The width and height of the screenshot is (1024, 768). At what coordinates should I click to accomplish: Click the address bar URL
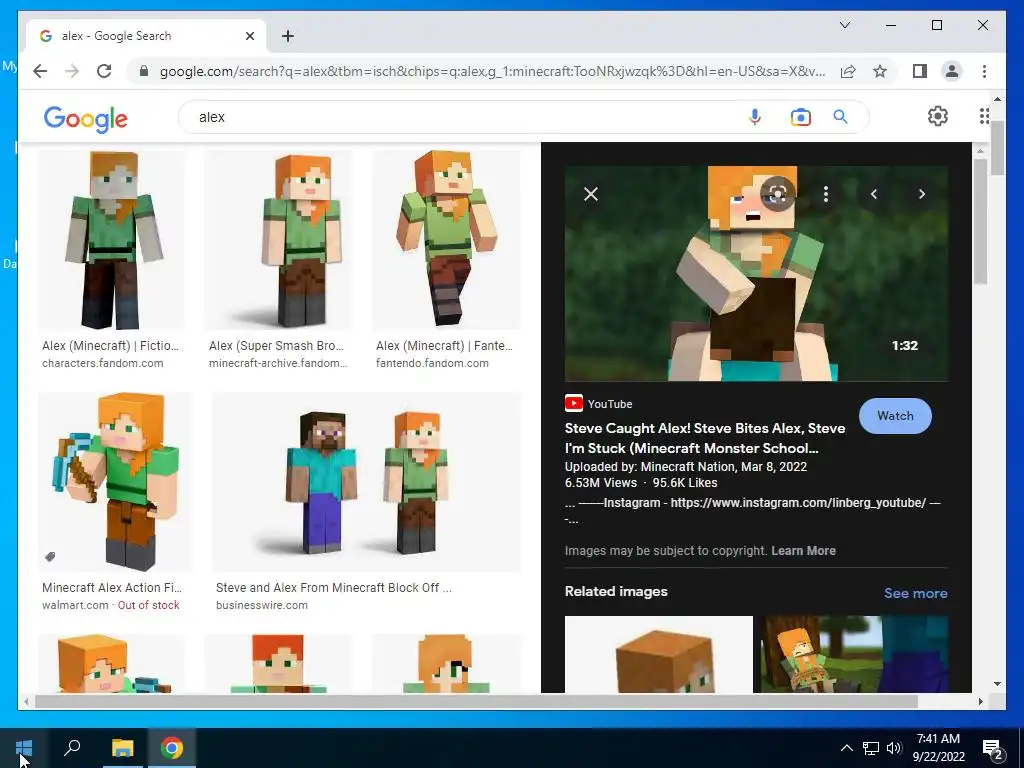point(492,71)
